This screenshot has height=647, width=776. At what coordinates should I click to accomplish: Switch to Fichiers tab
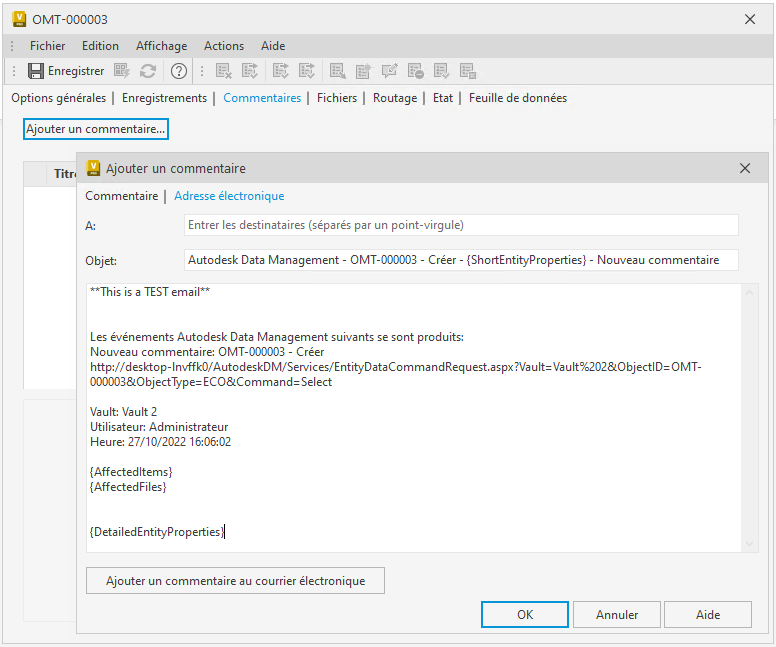(x=337, y=98)
